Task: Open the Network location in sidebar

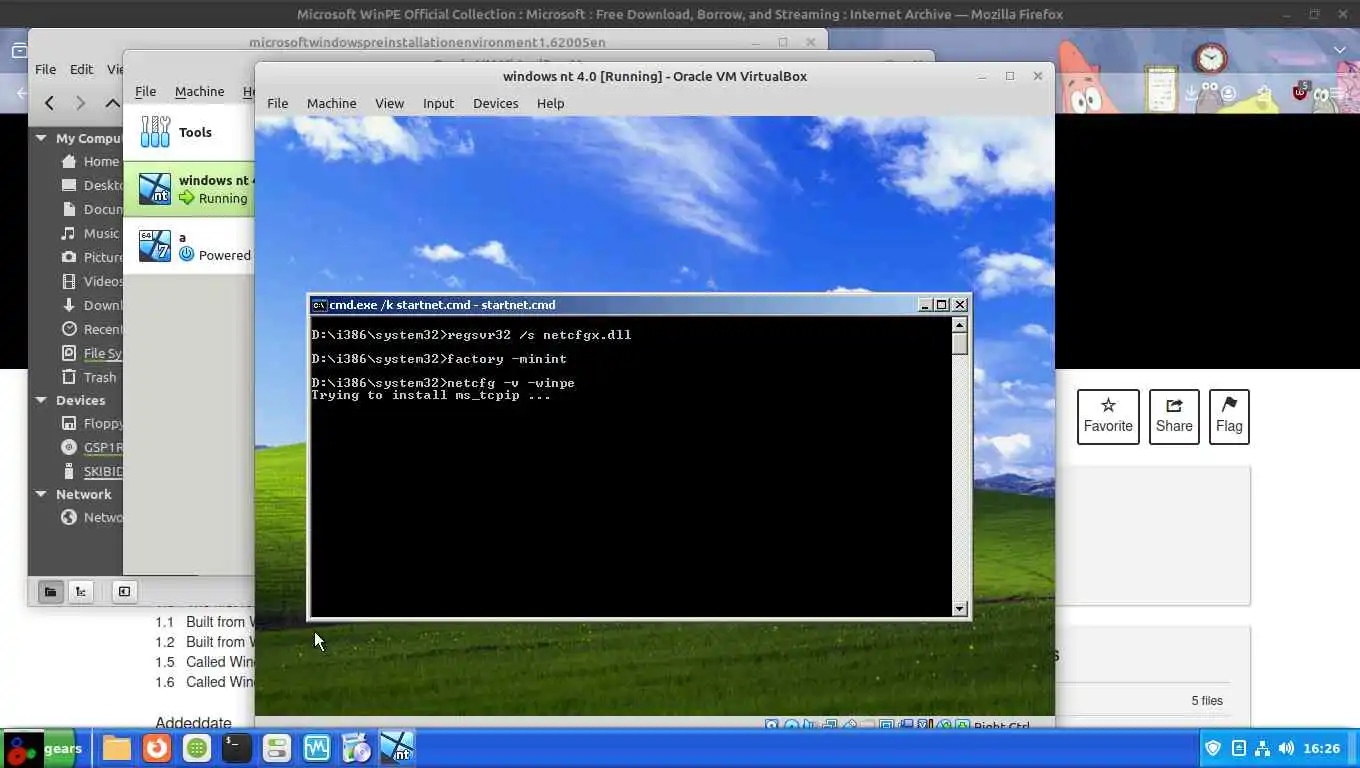Action: coord(91,517)
